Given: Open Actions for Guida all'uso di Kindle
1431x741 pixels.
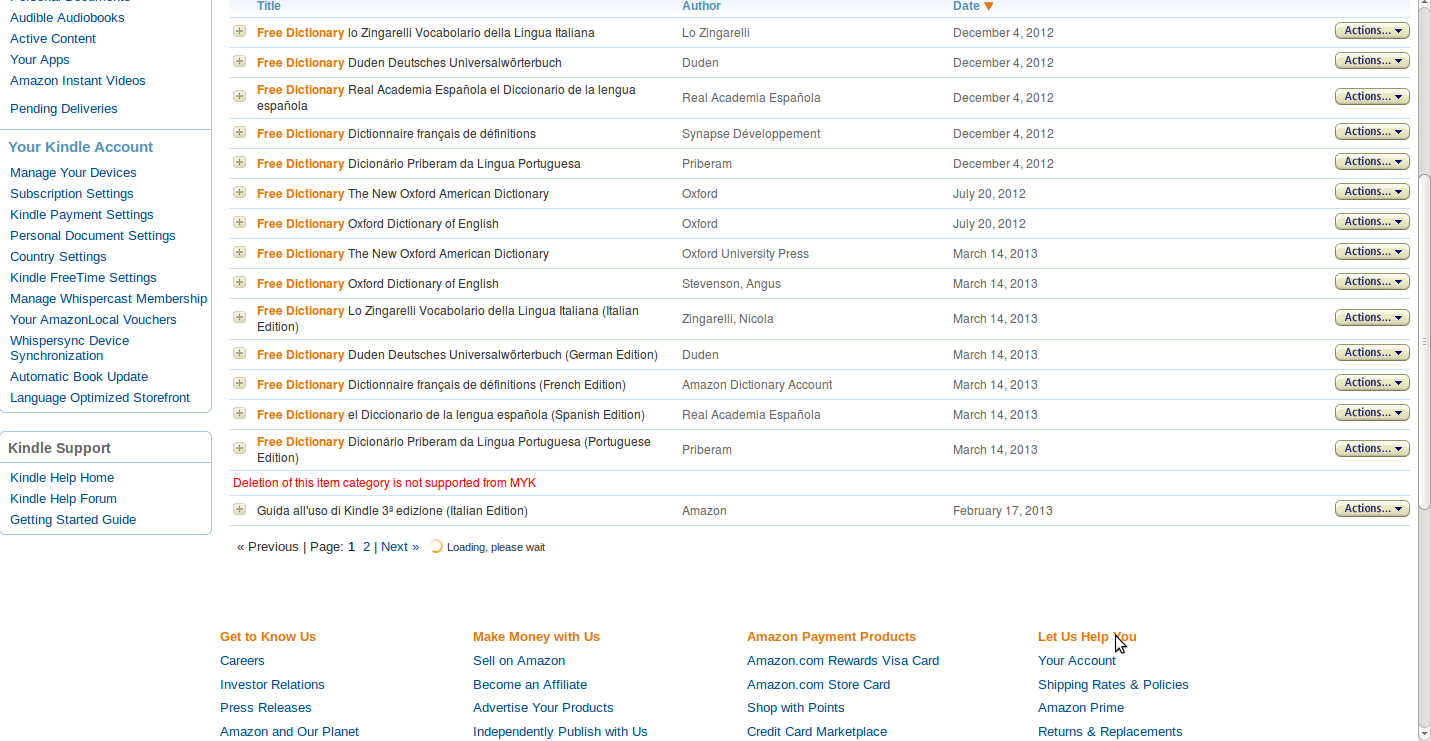Looking at the screenshot, I should pos(1372,509).
